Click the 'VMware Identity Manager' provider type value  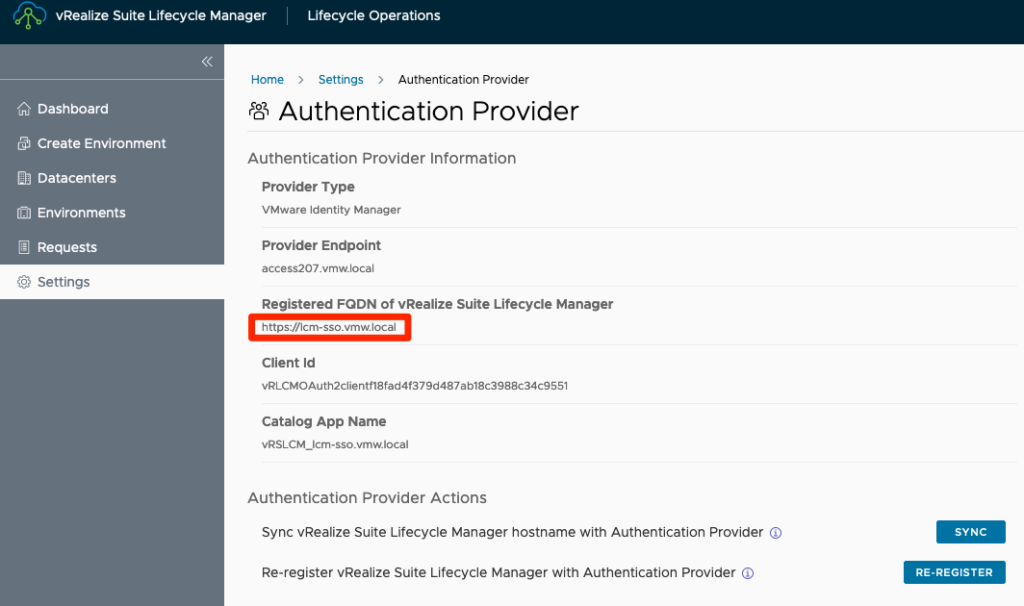(x=331, y=210)
